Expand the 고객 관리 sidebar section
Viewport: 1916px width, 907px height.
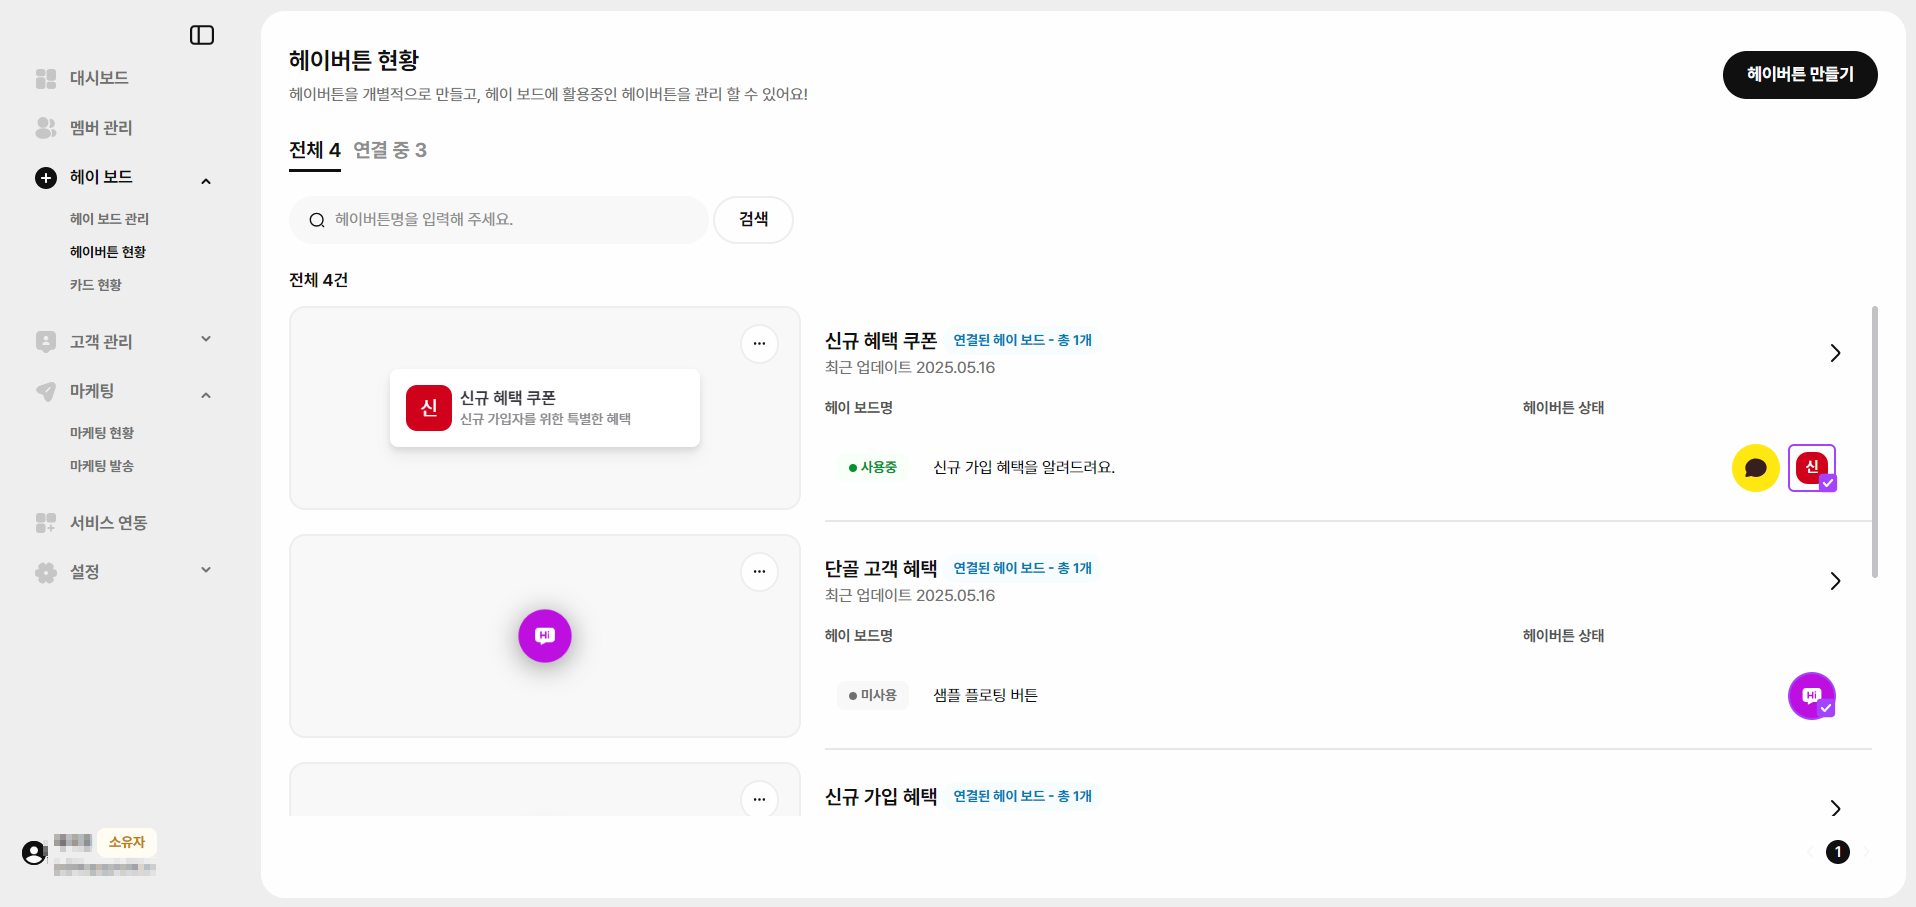(206, 339)
